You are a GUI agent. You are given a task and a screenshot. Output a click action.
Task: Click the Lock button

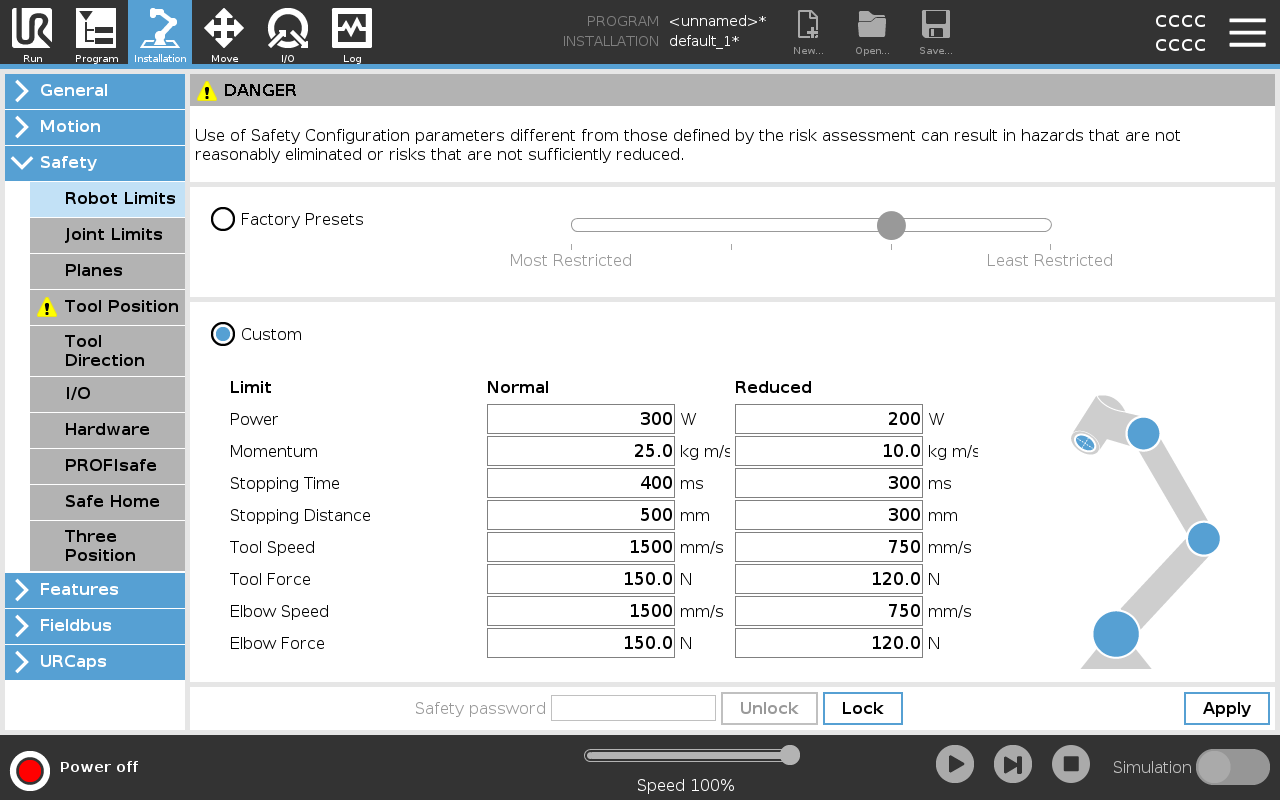pyautogui.click(x=862, y=708)
